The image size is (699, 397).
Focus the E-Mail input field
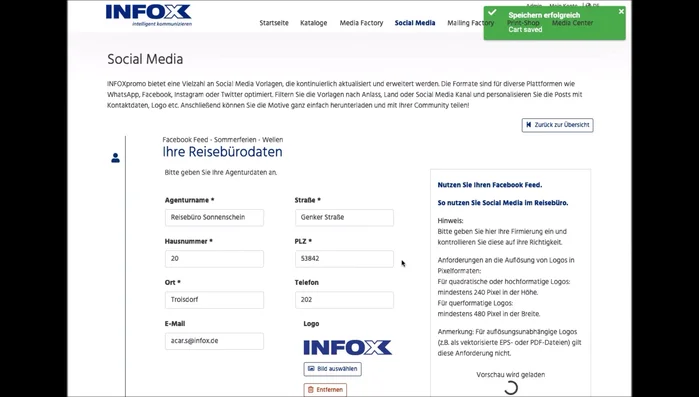[x=214, y=341]
